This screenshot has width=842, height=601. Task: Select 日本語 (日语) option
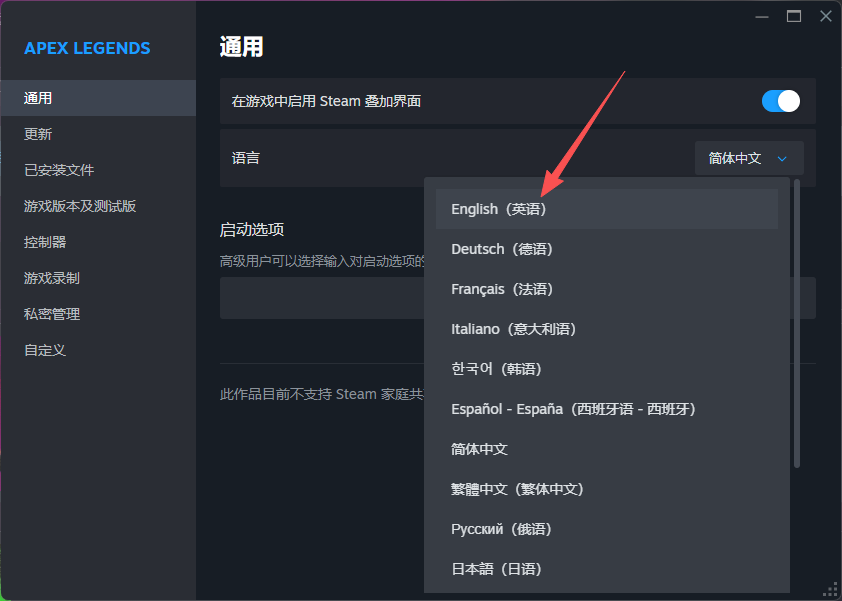coord(607,569)
